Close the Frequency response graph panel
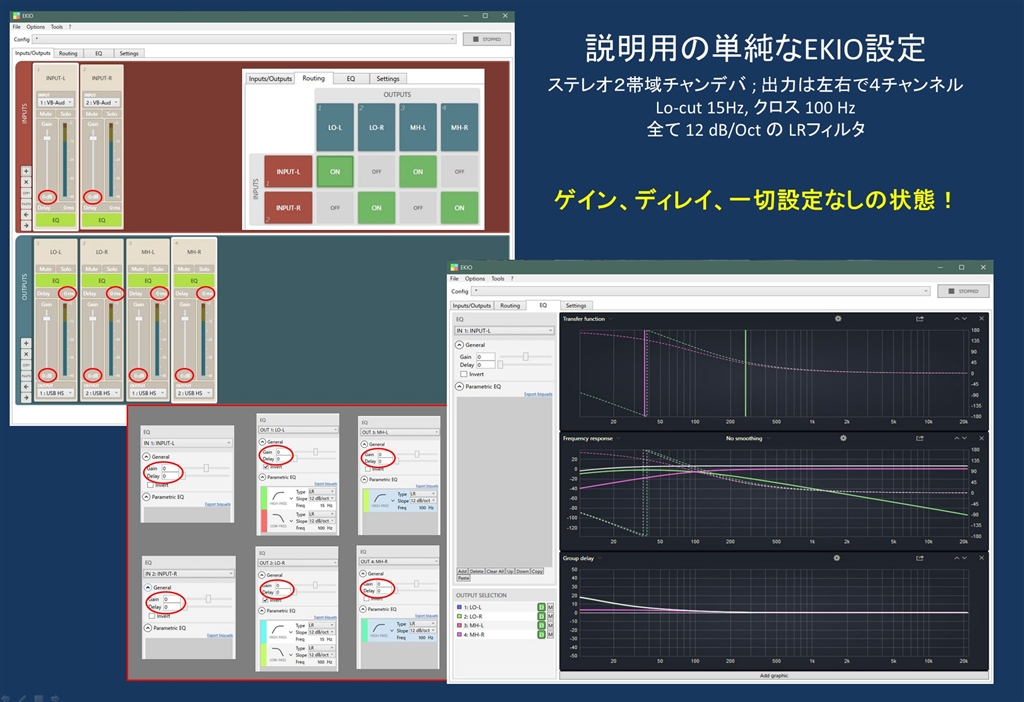Image resolution: width=1024 pixels, height=702 pixels. (982, 438)
